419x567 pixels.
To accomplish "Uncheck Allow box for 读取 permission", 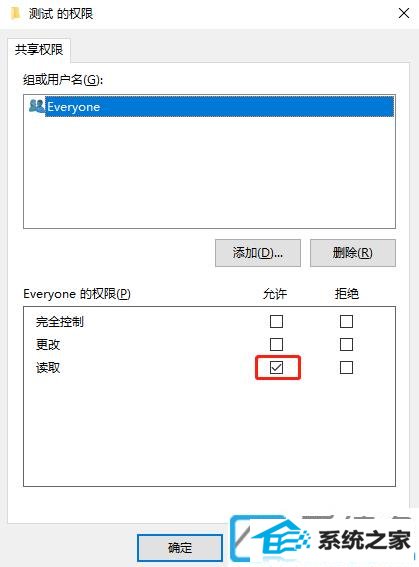I will point(277,368).
